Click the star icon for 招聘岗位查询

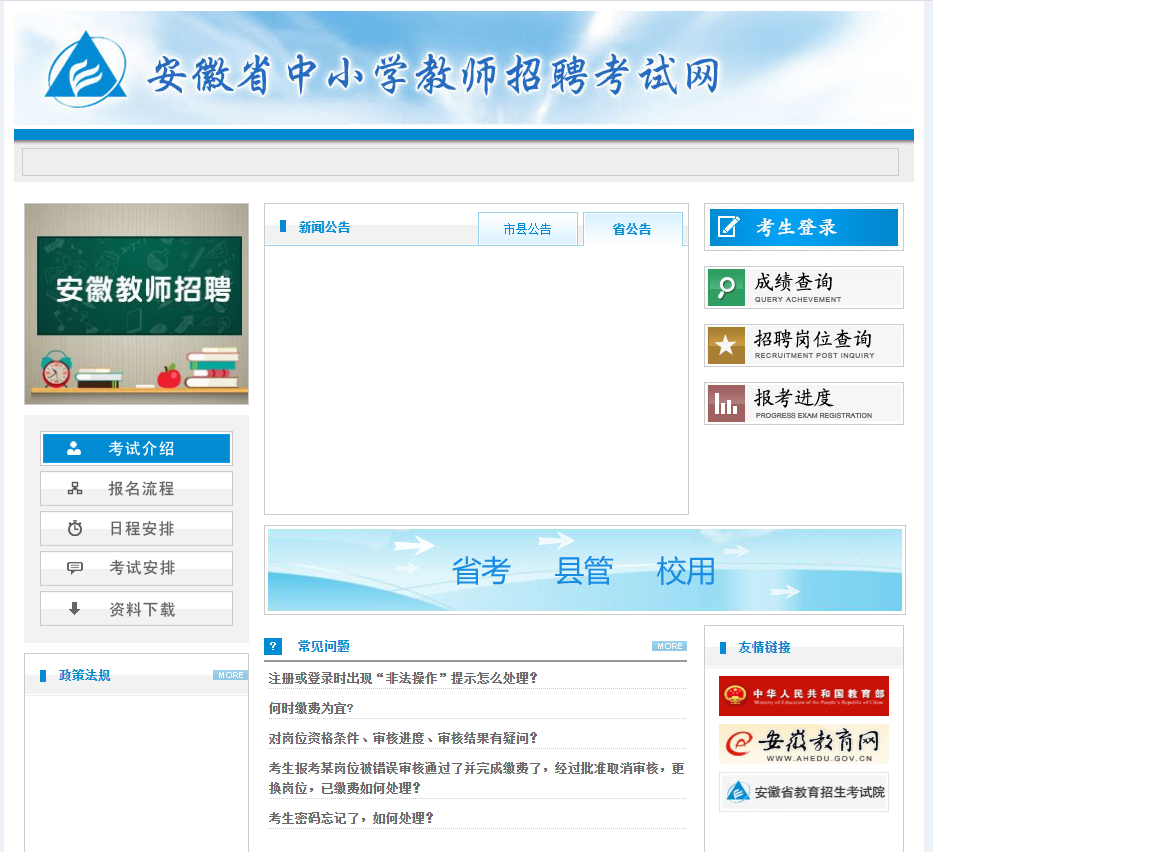point(726,345)
